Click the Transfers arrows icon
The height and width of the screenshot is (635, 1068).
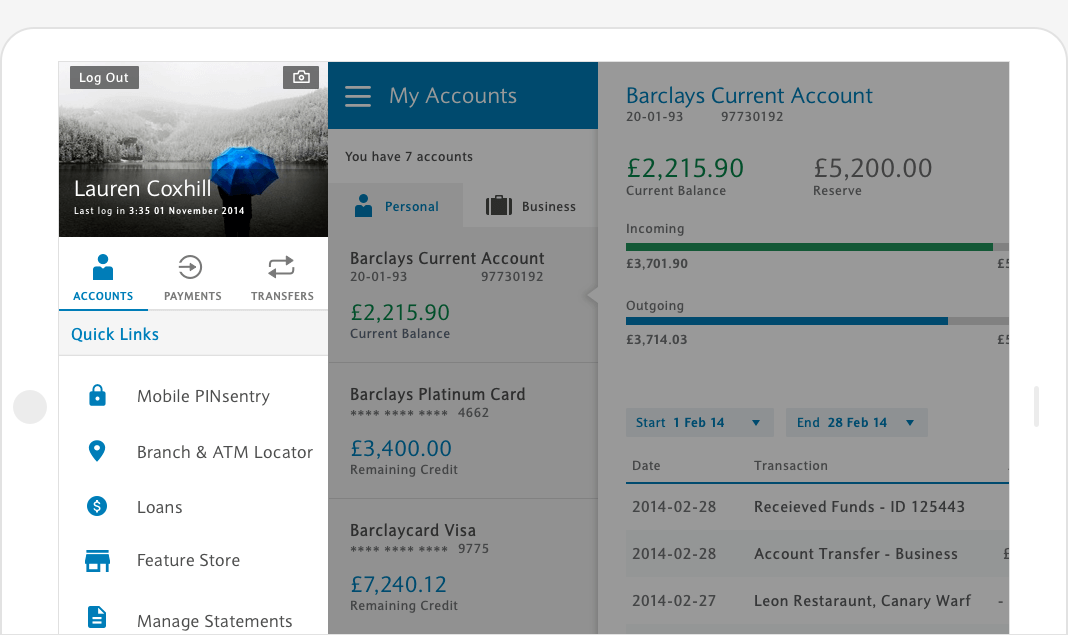click(x=281, y=267)
